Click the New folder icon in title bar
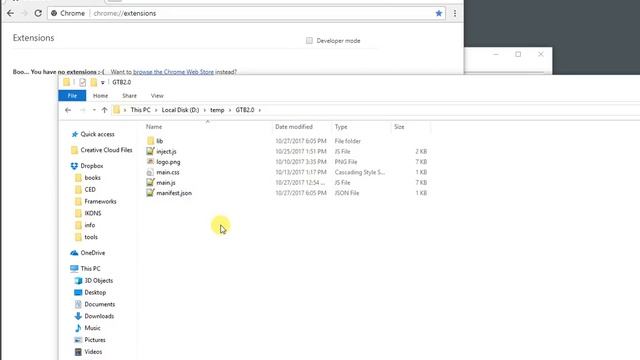 94,82
